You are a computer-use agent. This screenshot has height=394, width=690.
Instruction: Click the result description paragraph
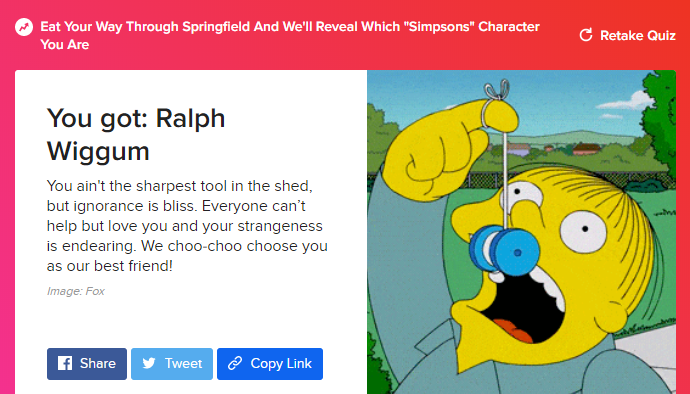[x=187, y=225]
